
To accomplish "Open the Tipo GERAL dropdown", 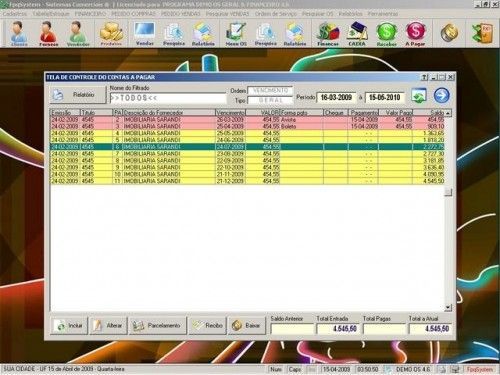I will coord(270,100).
